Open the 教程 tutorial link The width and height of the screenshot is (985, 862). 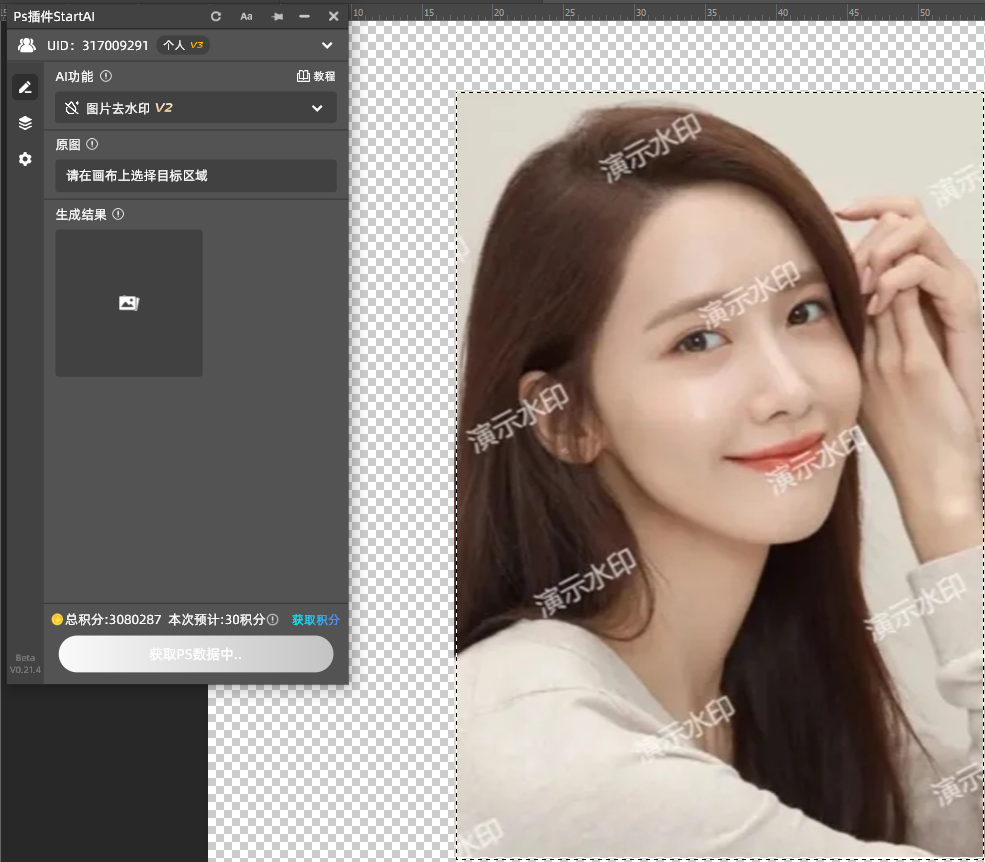tap(316, 76)
